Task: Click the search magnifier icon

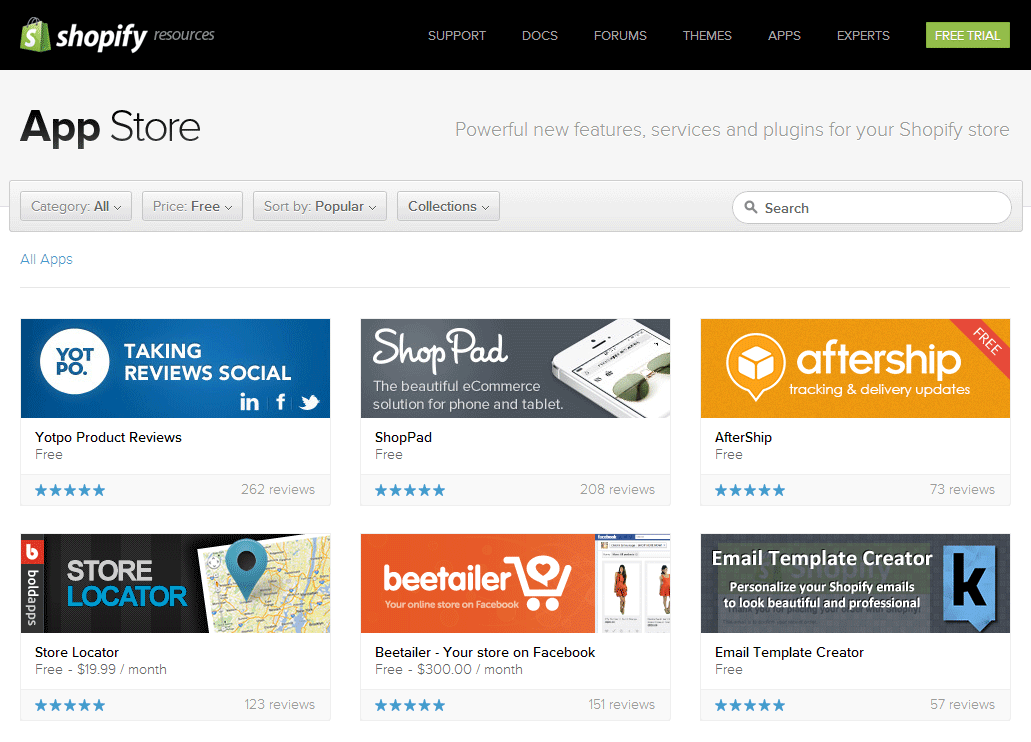Action: click(x=751, y=207)
